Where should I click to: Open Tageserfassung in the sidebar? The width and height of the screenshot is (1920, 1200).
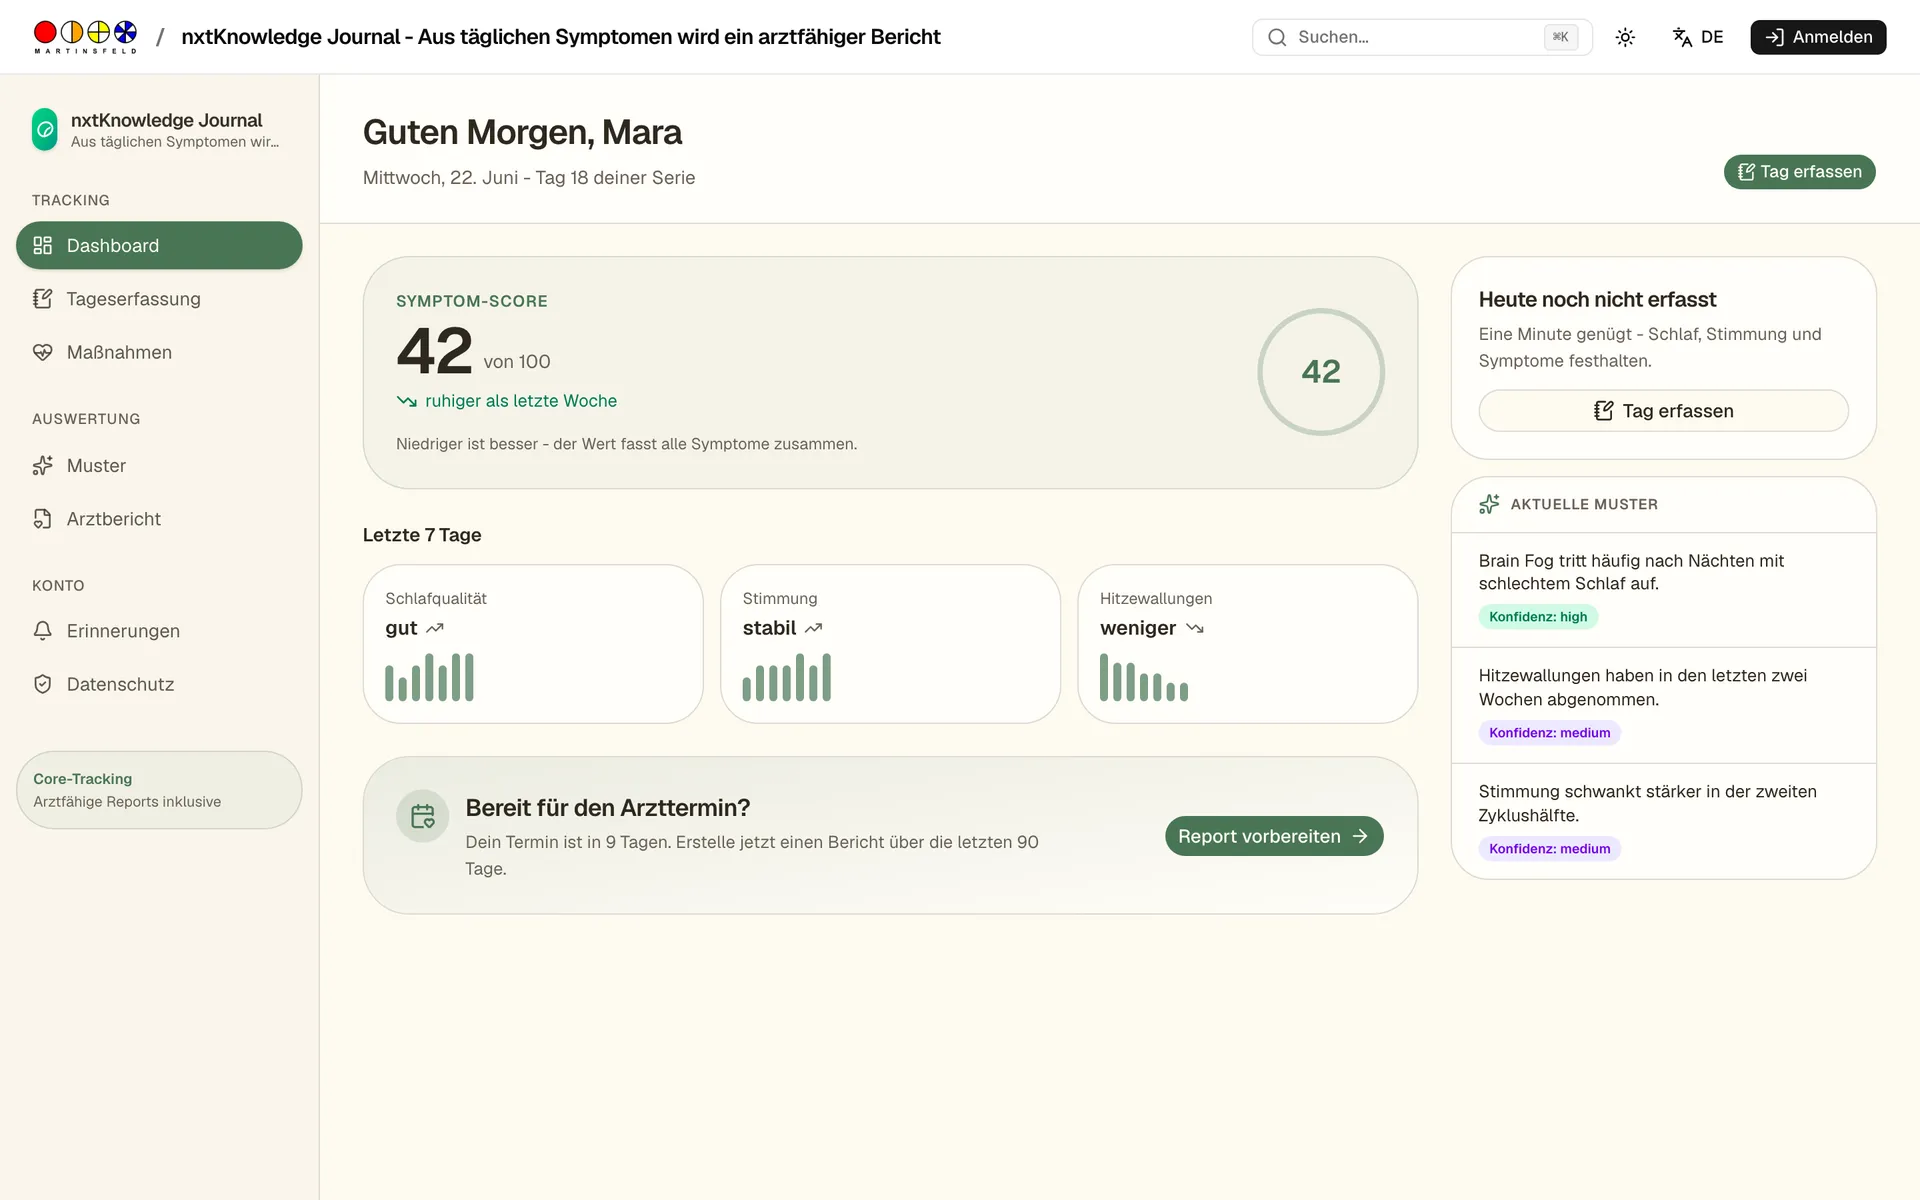[159, 299]
